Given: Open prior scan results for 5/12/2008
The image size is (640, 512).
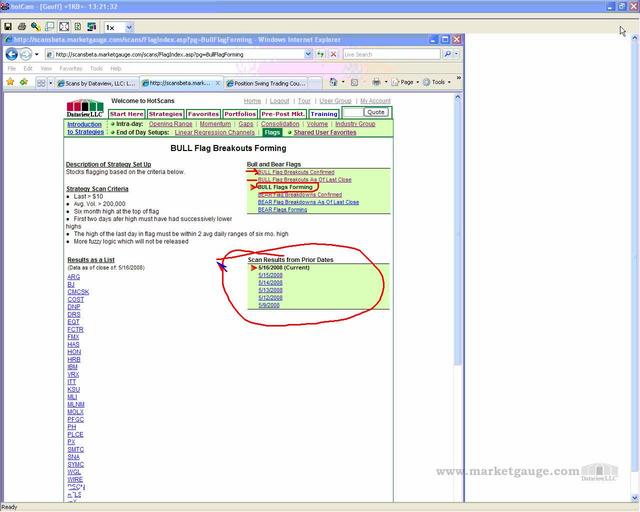Looking at the screenshot, I should (x=270, y=298).
